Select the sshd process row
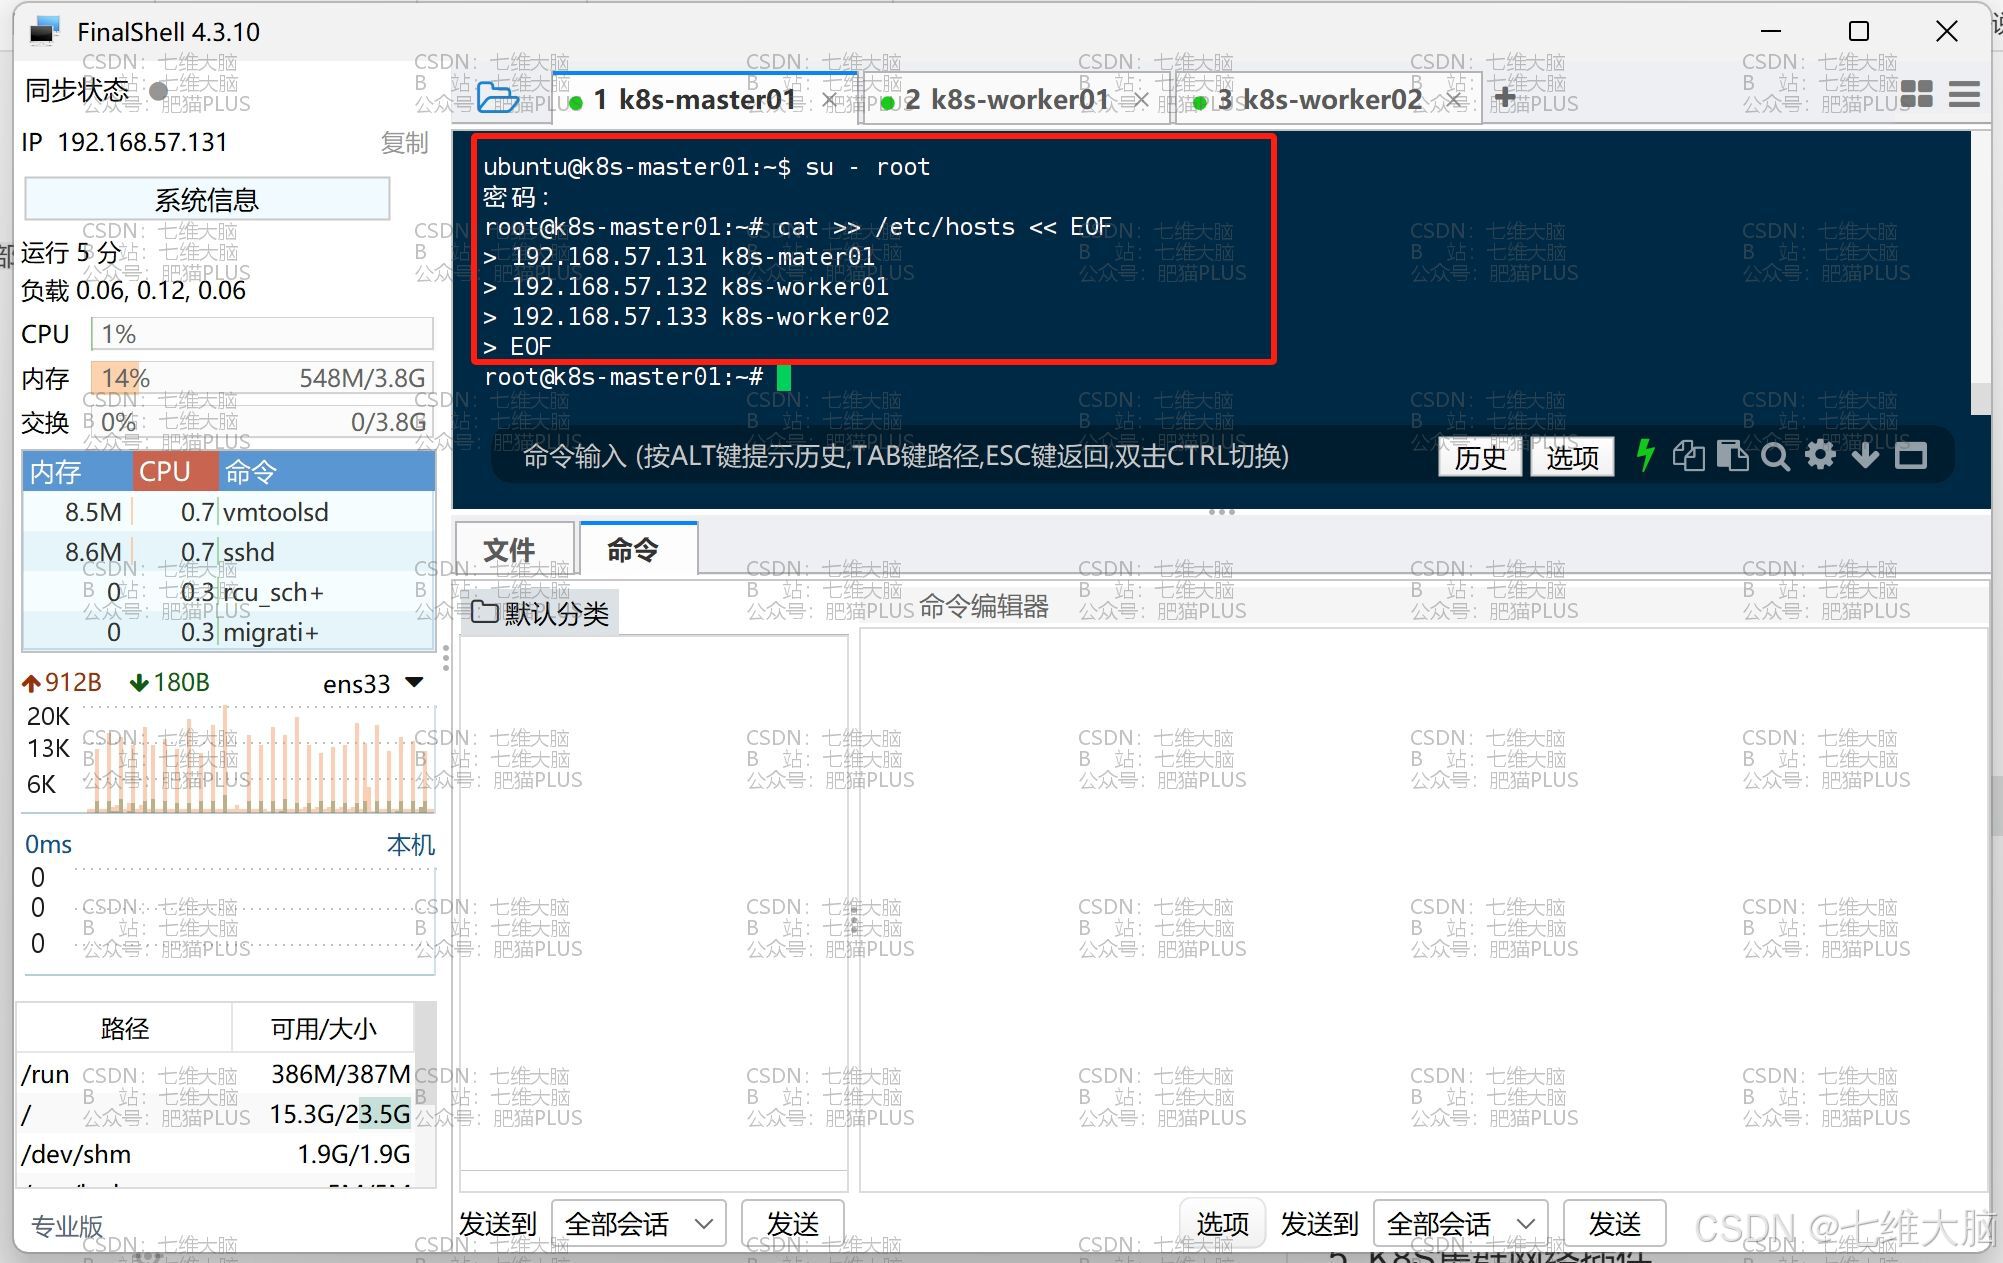The height and width of the screenshot is (1263, 2003). (229, 552)
